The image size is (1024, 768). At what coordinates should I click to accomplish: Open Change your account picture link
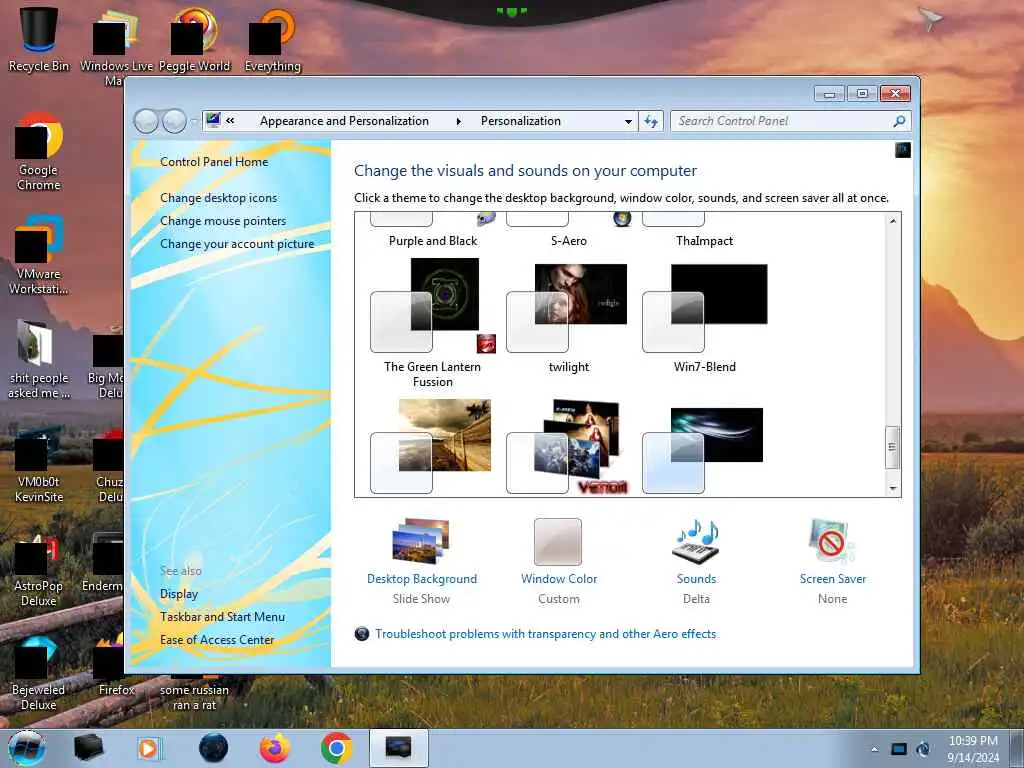[237, 244]
